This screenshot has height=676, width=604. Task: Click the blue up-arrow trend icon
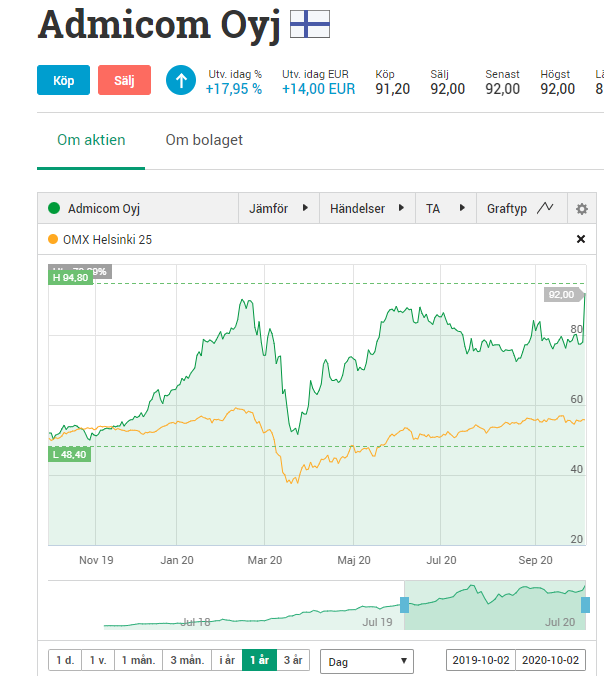(x=181, y=80)
